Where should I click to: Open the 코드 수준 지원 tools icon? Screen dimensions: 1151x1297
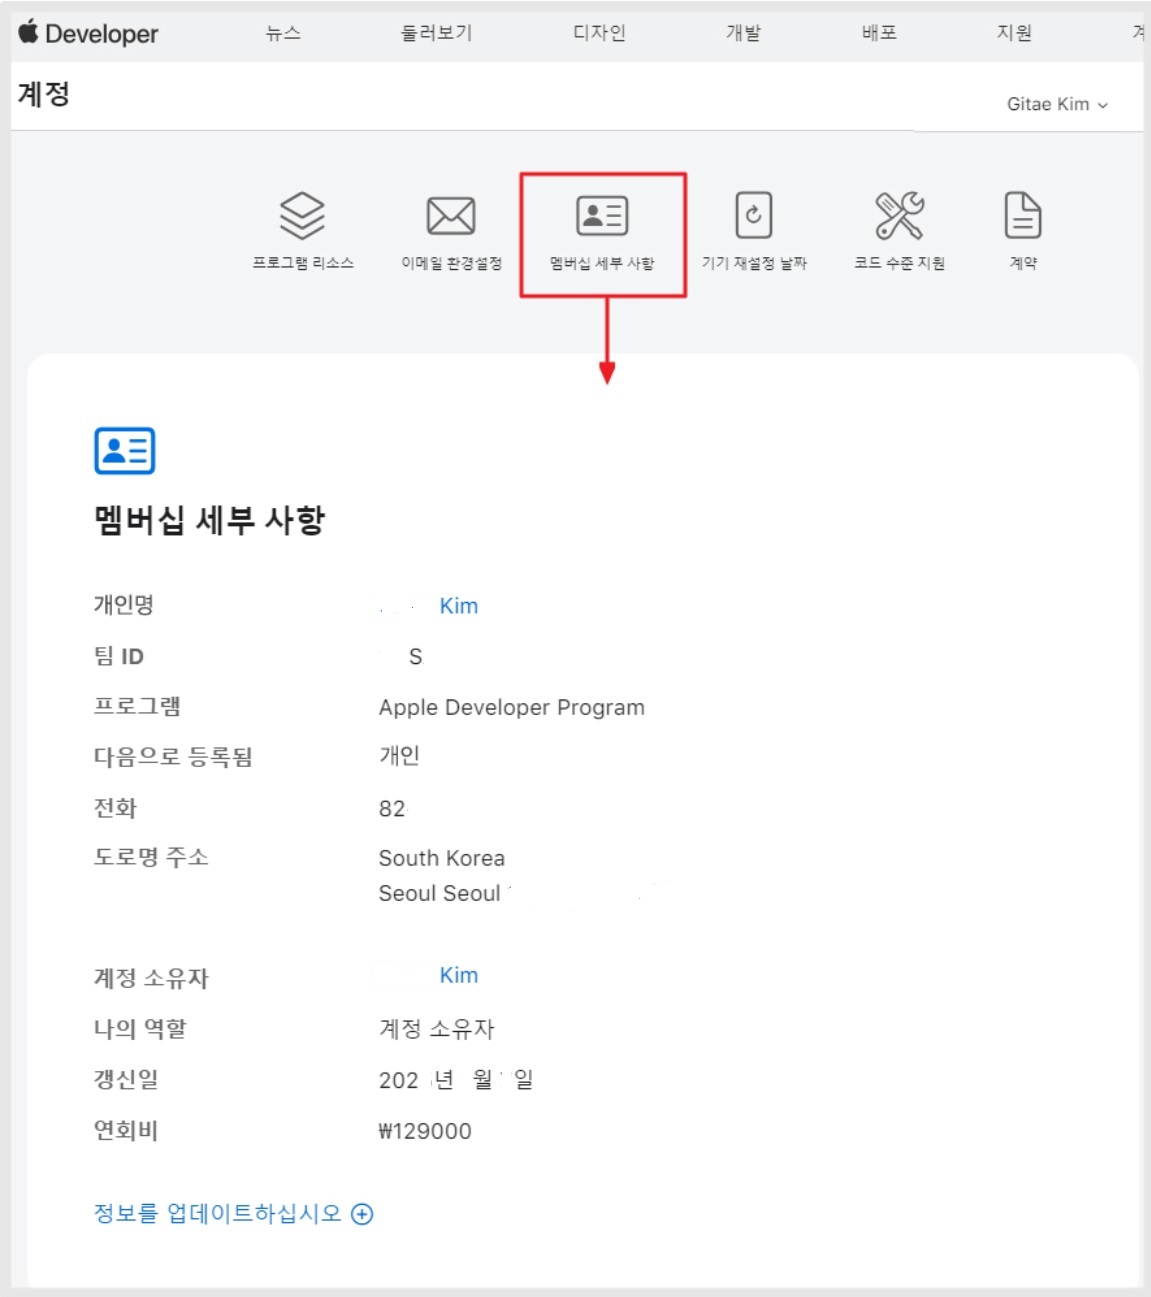point(899,215)
